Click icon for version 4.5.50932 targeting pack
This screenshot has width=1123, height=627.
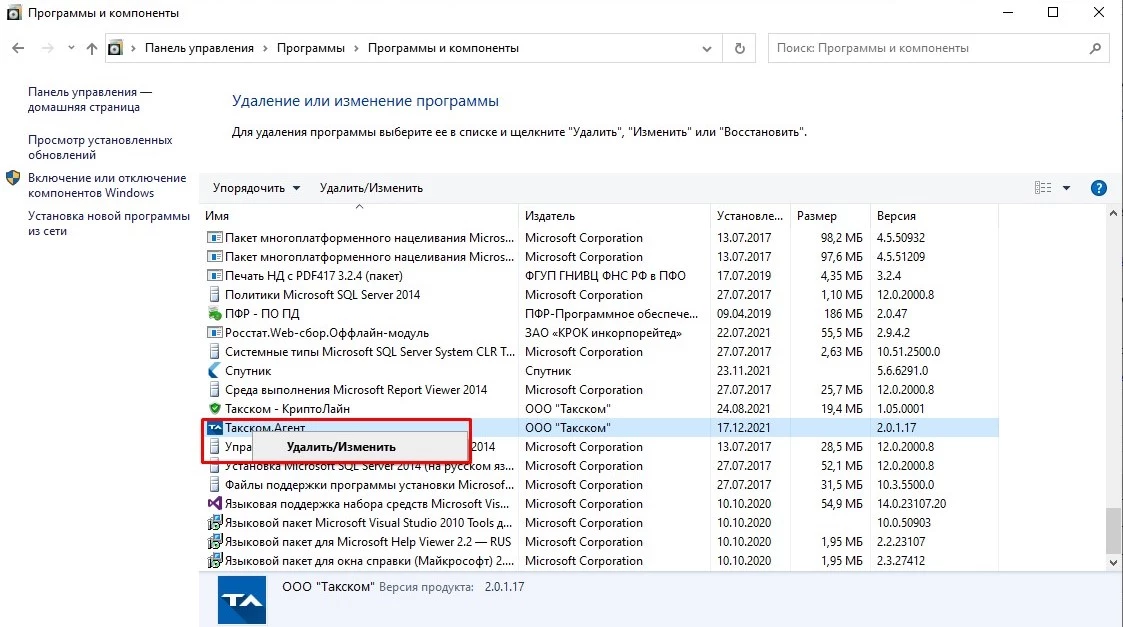(214, 237)
